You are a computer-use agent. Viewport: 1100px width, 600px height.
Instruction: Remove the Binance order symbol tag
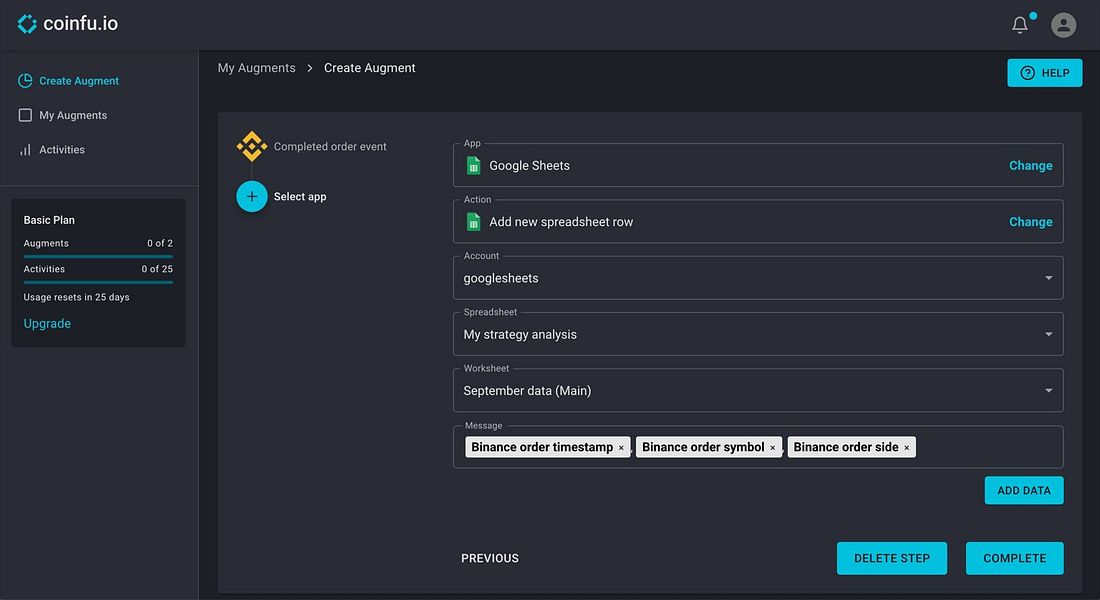(x=772, y=448)
